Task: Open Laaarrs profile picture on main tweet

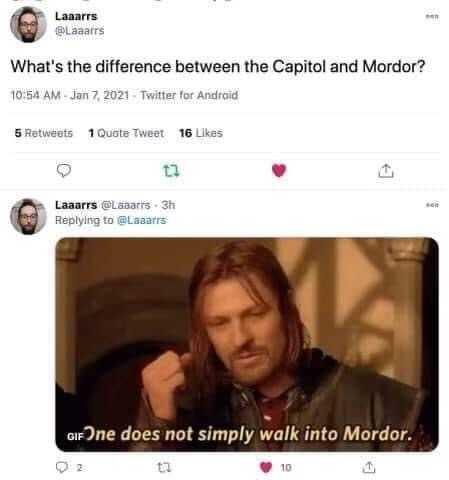Action: tap(28, 24)
